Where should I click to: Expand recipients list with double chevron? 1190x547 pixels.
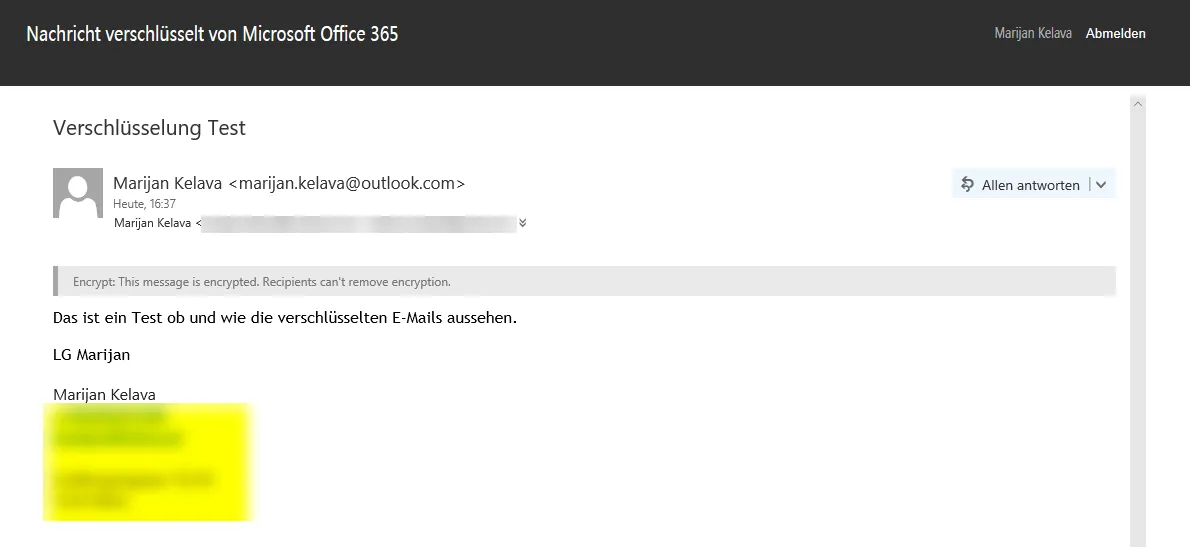(x=522, y=223)
